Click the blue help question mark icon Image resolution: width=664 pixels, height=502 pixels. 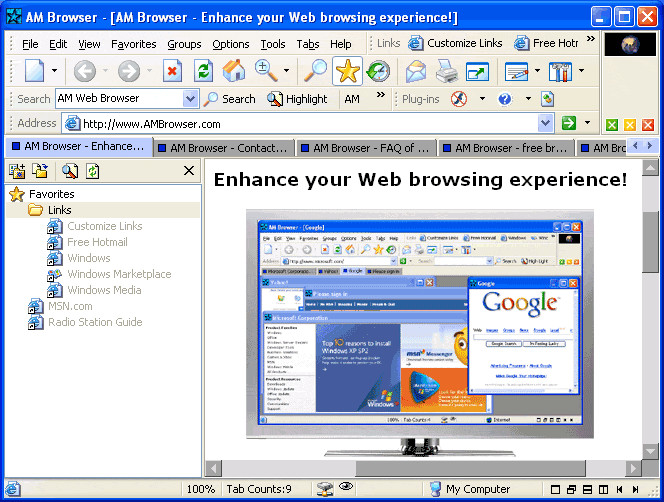pyautogui.click(x=504, y=99)
